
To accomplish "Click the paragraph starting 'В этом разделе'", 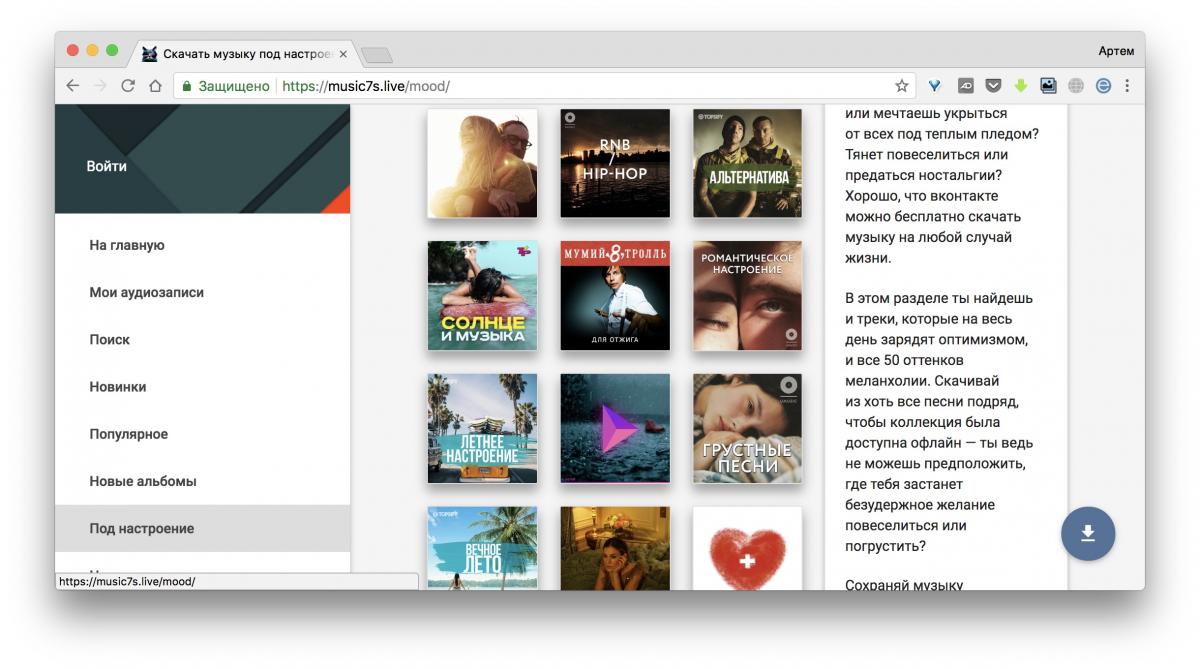I will (x=939, y=422).
